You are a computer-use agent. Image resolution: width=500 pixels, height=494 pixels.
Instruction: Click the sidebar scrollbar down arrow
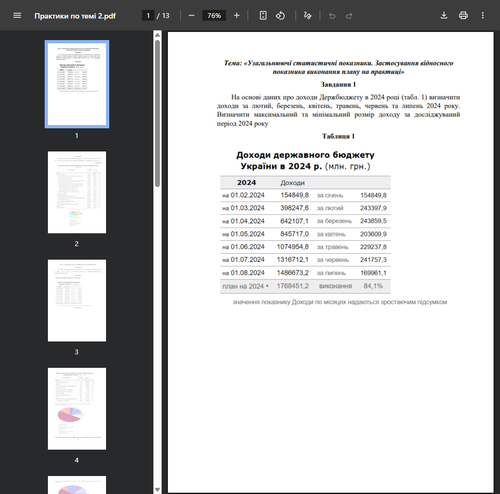click(x=157, y=490)
